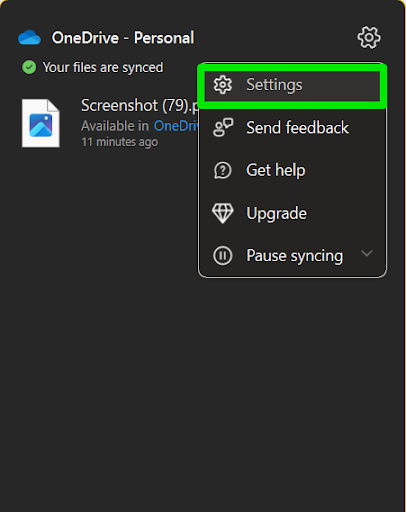Click the Screenshot (79) file name
The height and width of the screenshot is (512, 406).
140,106
